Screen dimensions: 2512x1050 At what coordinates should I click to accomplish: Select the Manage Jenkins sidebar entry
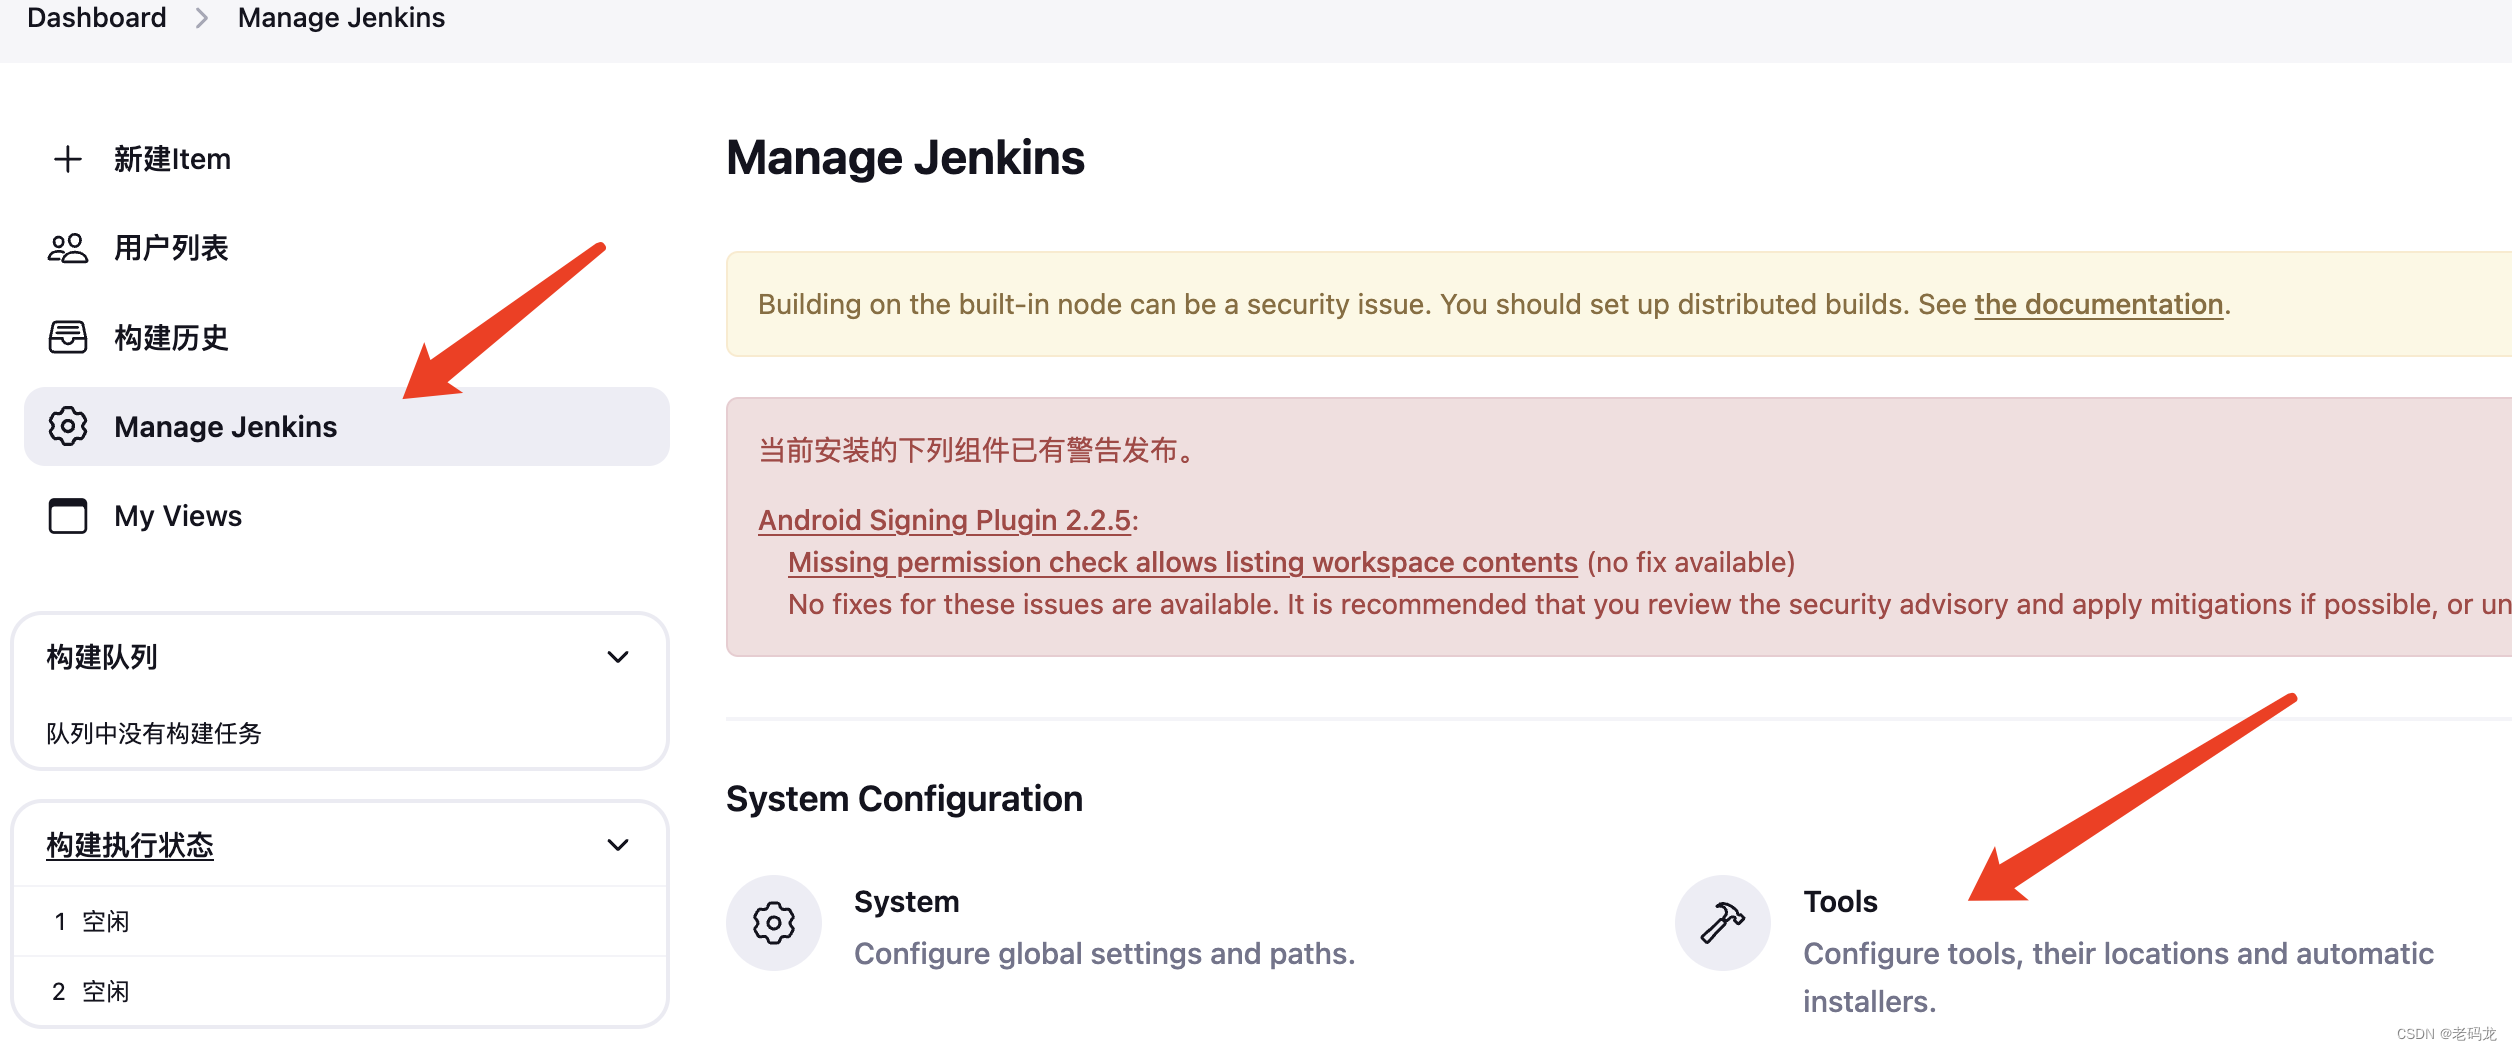coord(346,427)
